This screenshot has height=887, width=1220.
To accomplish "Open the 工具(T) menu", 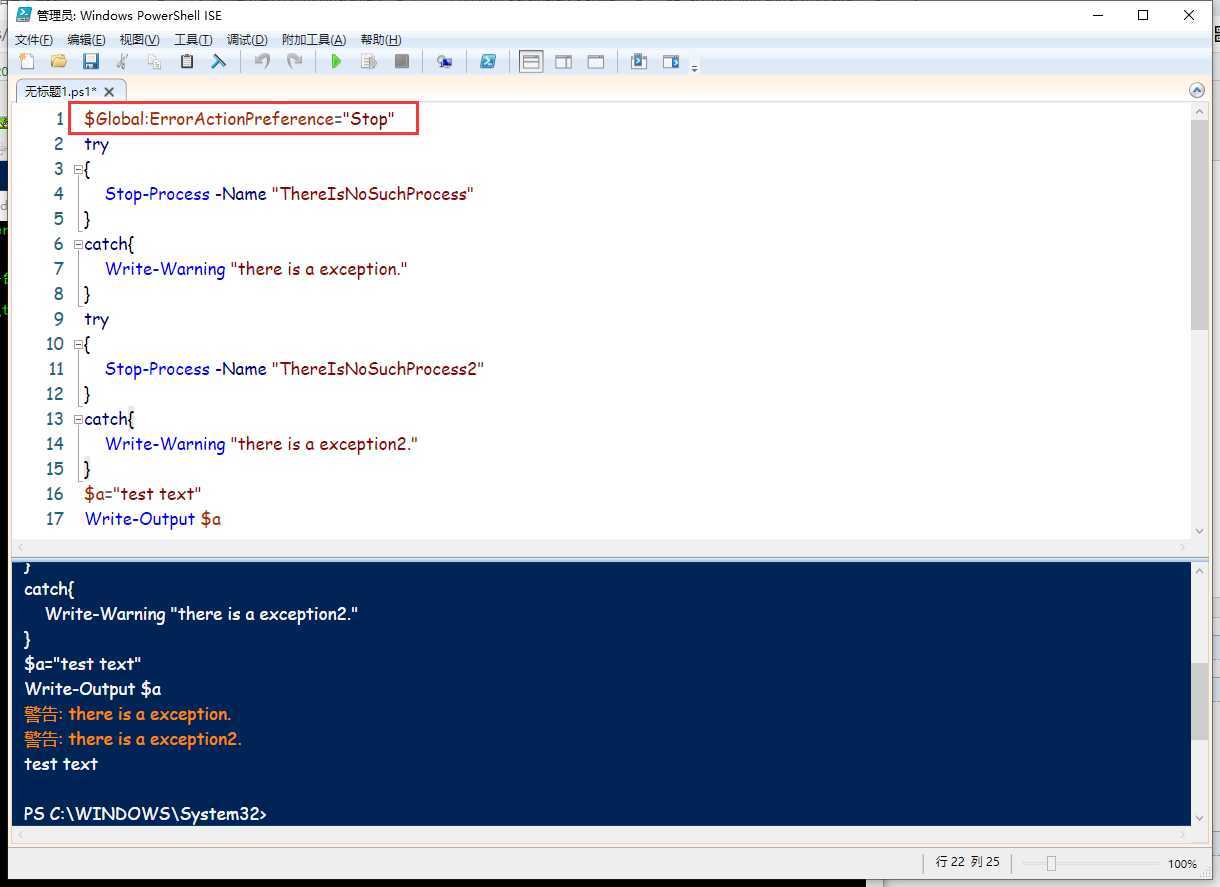I will click(193, 40).
